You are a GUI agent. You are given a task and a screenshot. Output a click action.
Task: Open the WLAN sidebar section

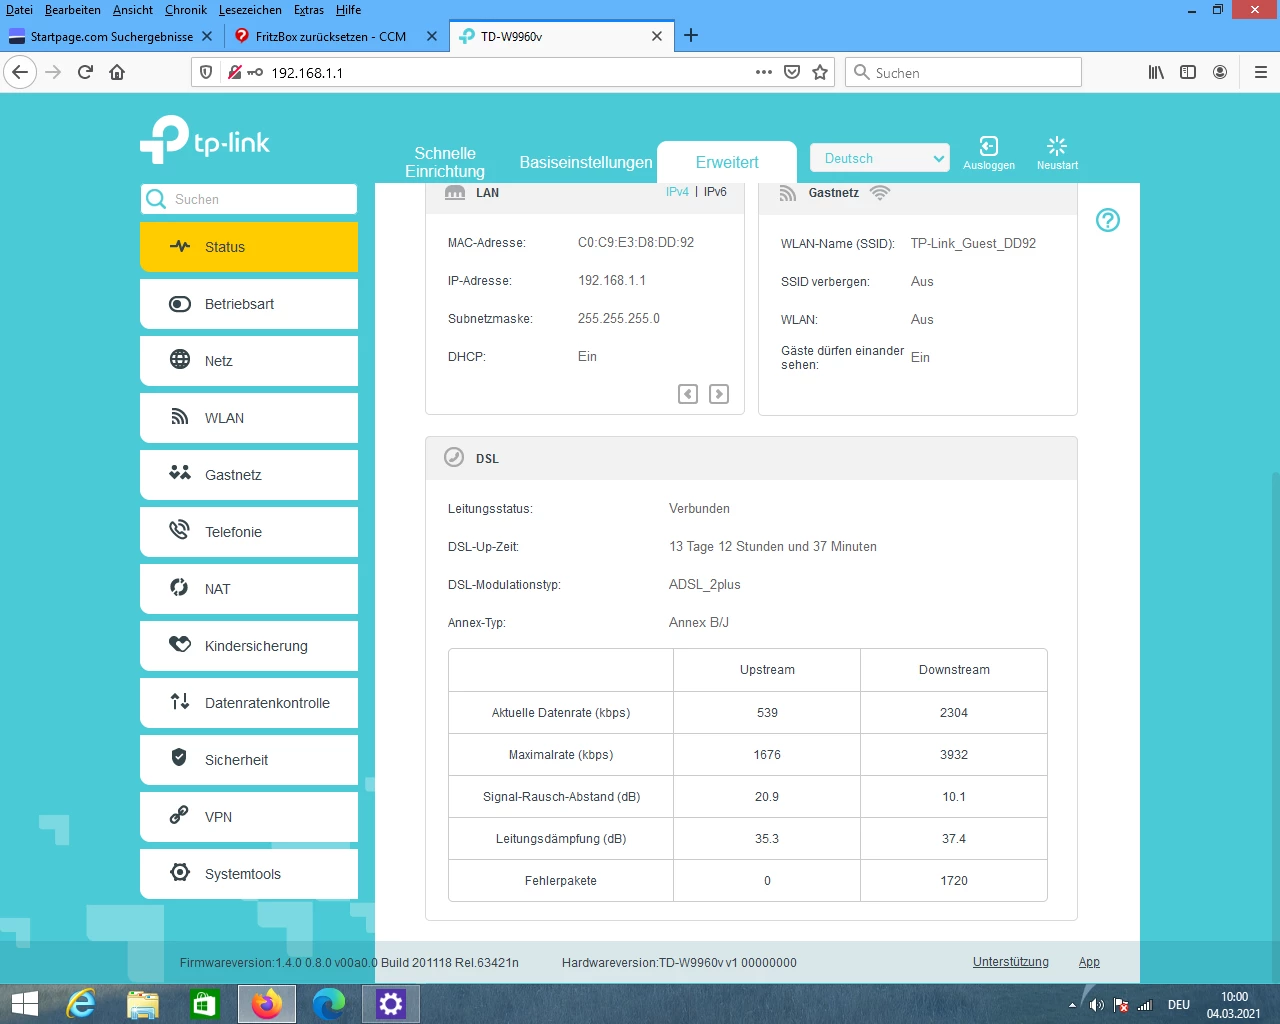point(249,418)
